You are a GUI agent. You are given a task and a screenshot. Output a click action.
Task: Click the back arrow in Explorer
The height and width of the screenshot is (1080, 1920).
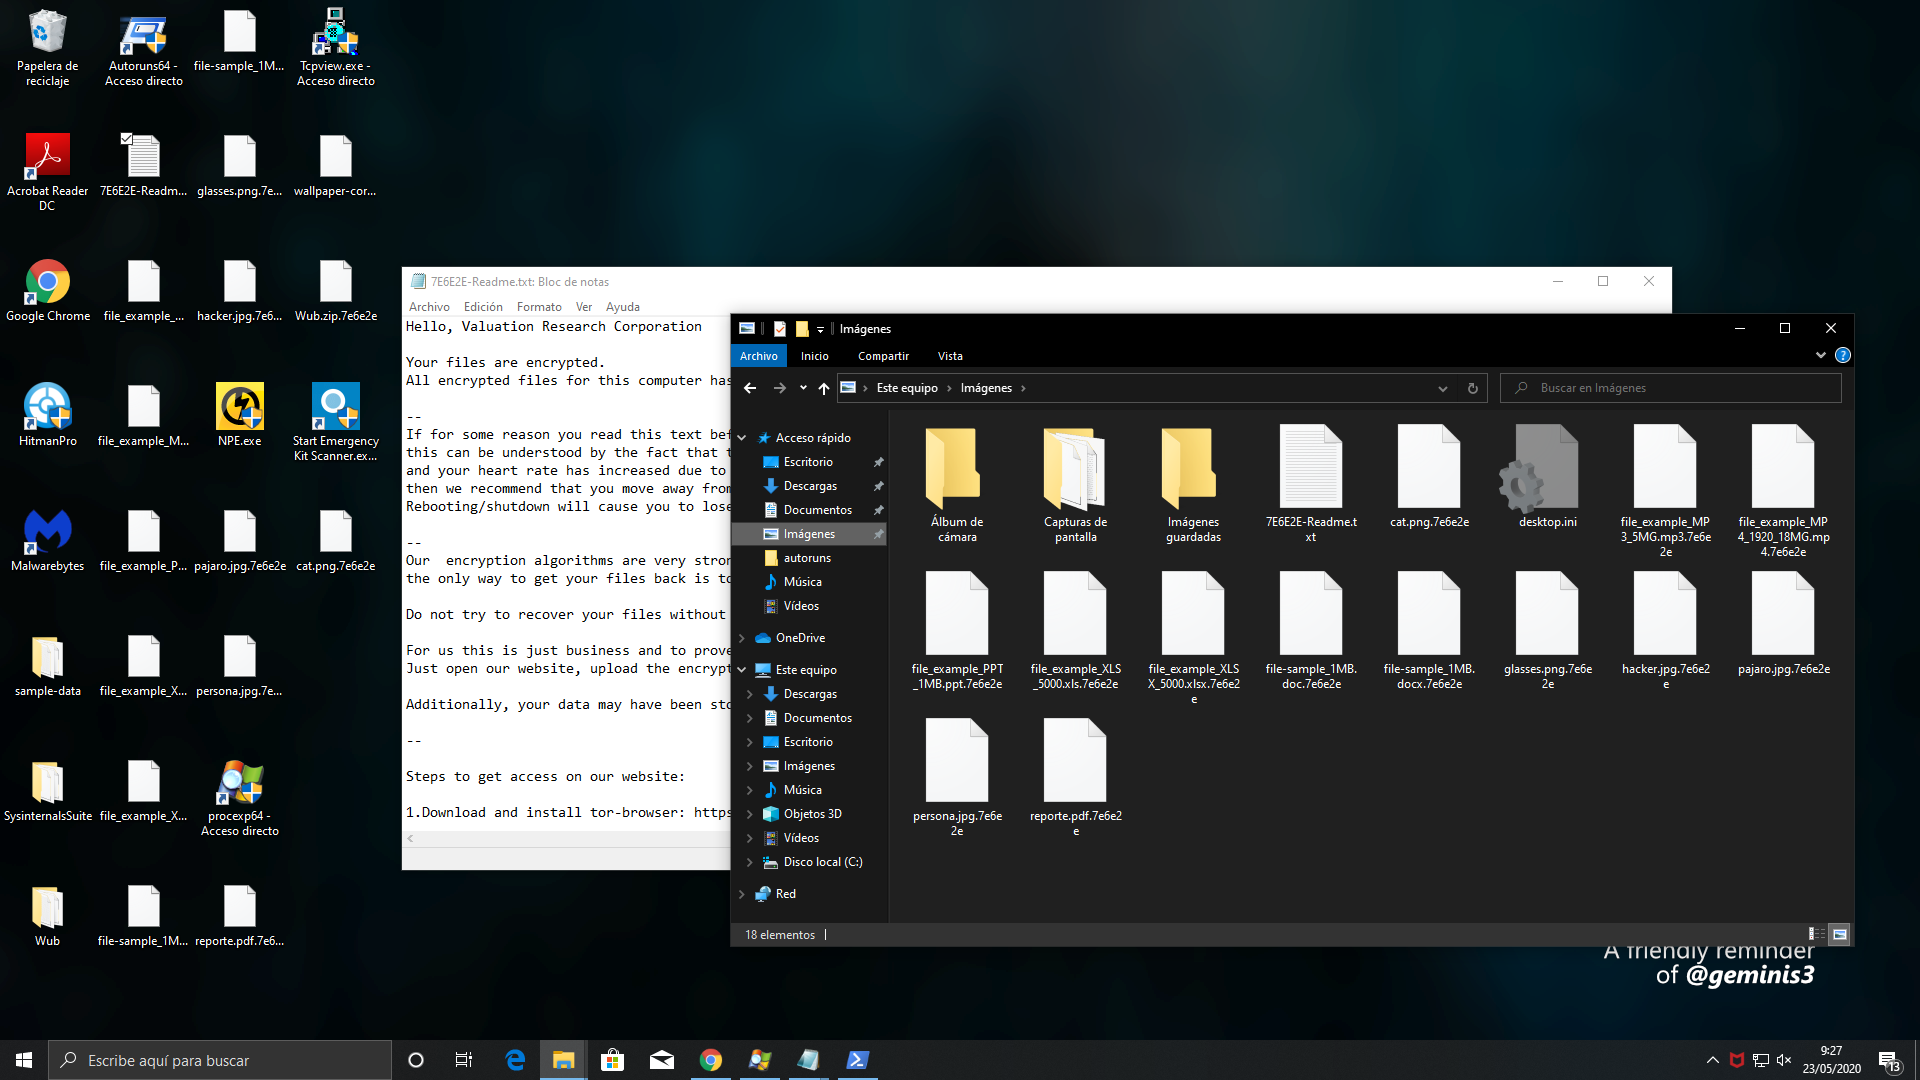(750, 388)
